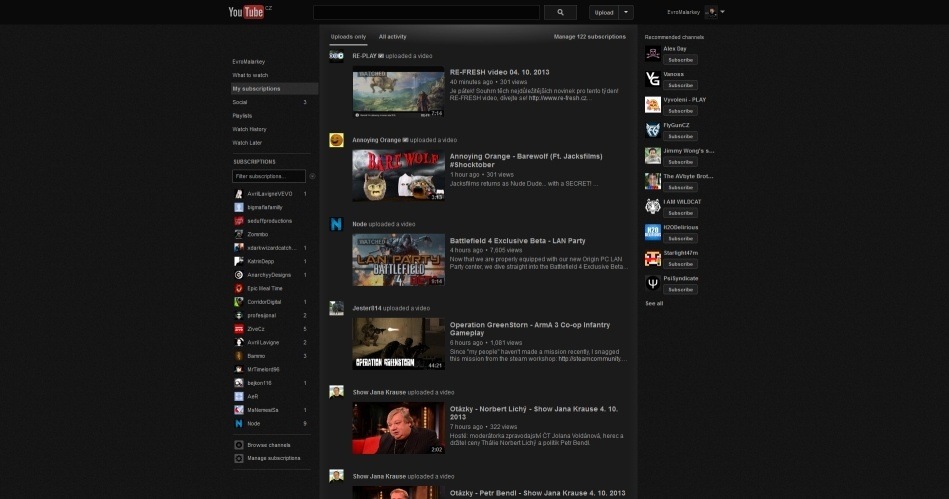Select the MrTimelord96 subscription entry
This screenshot has width=949, height=499.
(x=271, y=369)
